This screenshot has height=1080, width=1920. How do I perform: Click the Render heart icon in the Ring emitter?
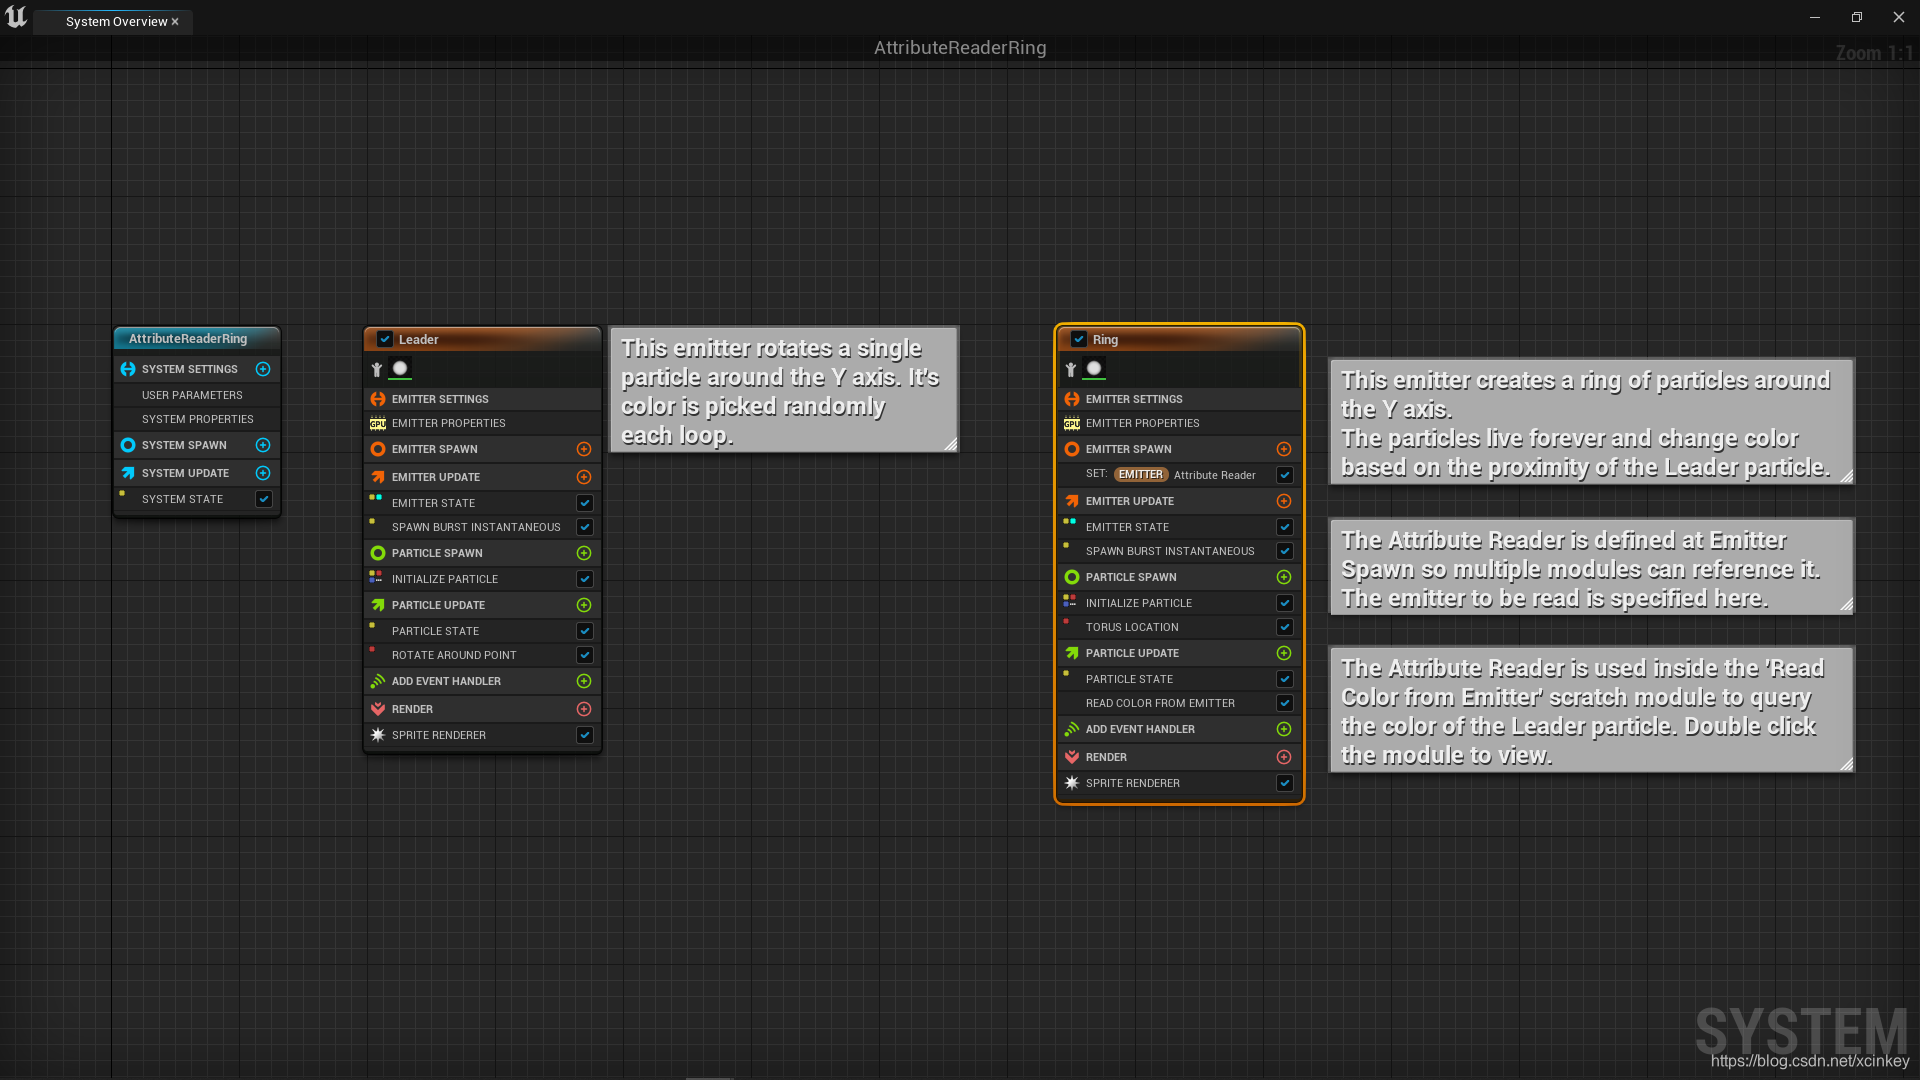pos(1071,757)
